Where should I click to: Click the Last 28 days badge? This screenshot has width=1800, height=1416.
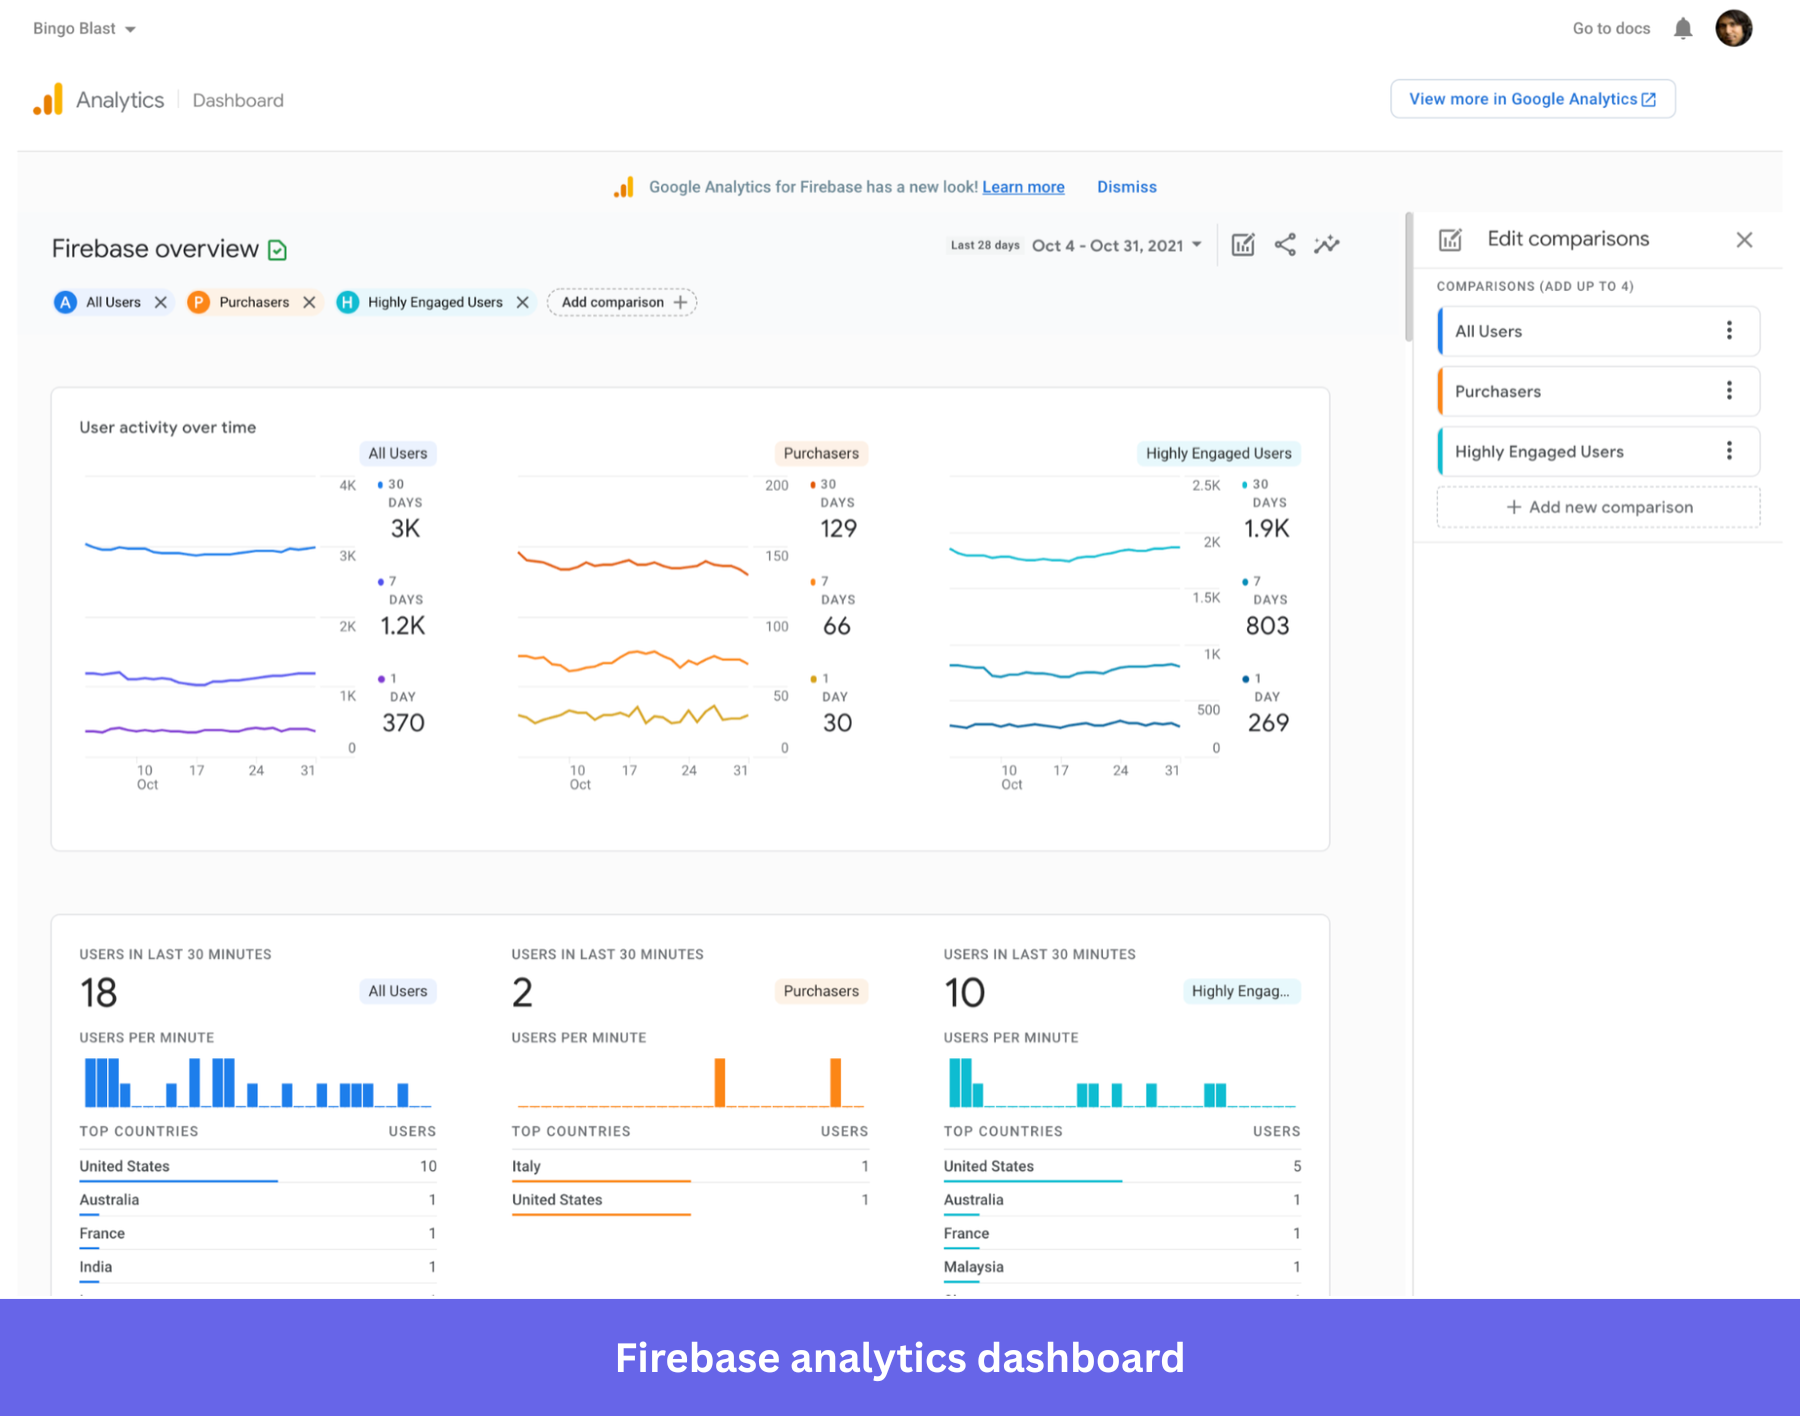985,245
